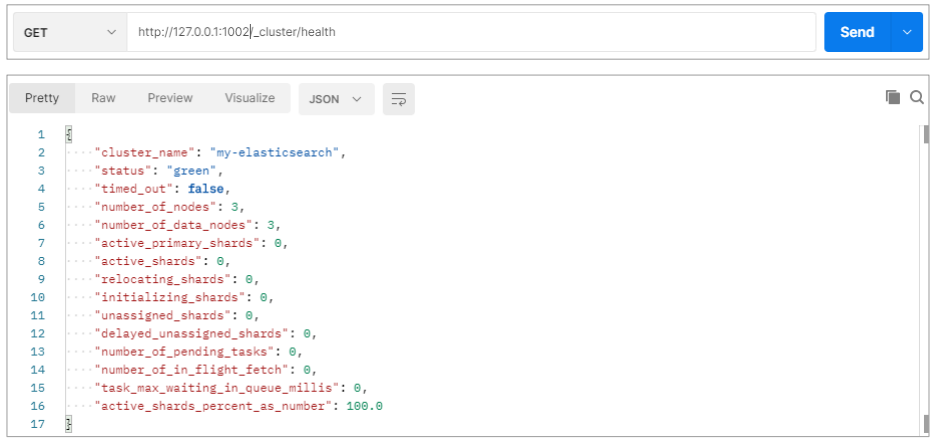
Task: Switch to the Preview response tab
Action: click(170, 98)
